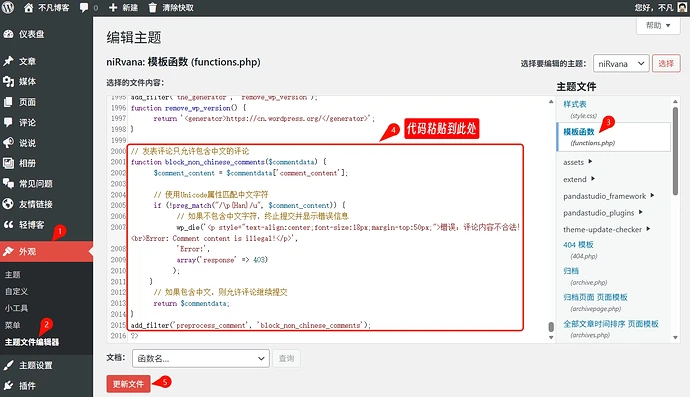Image resolution: width=690 pixels, height=397 pixels.
Task: Click the 说说 megaphone icon
Action: (x=8, y=143)
